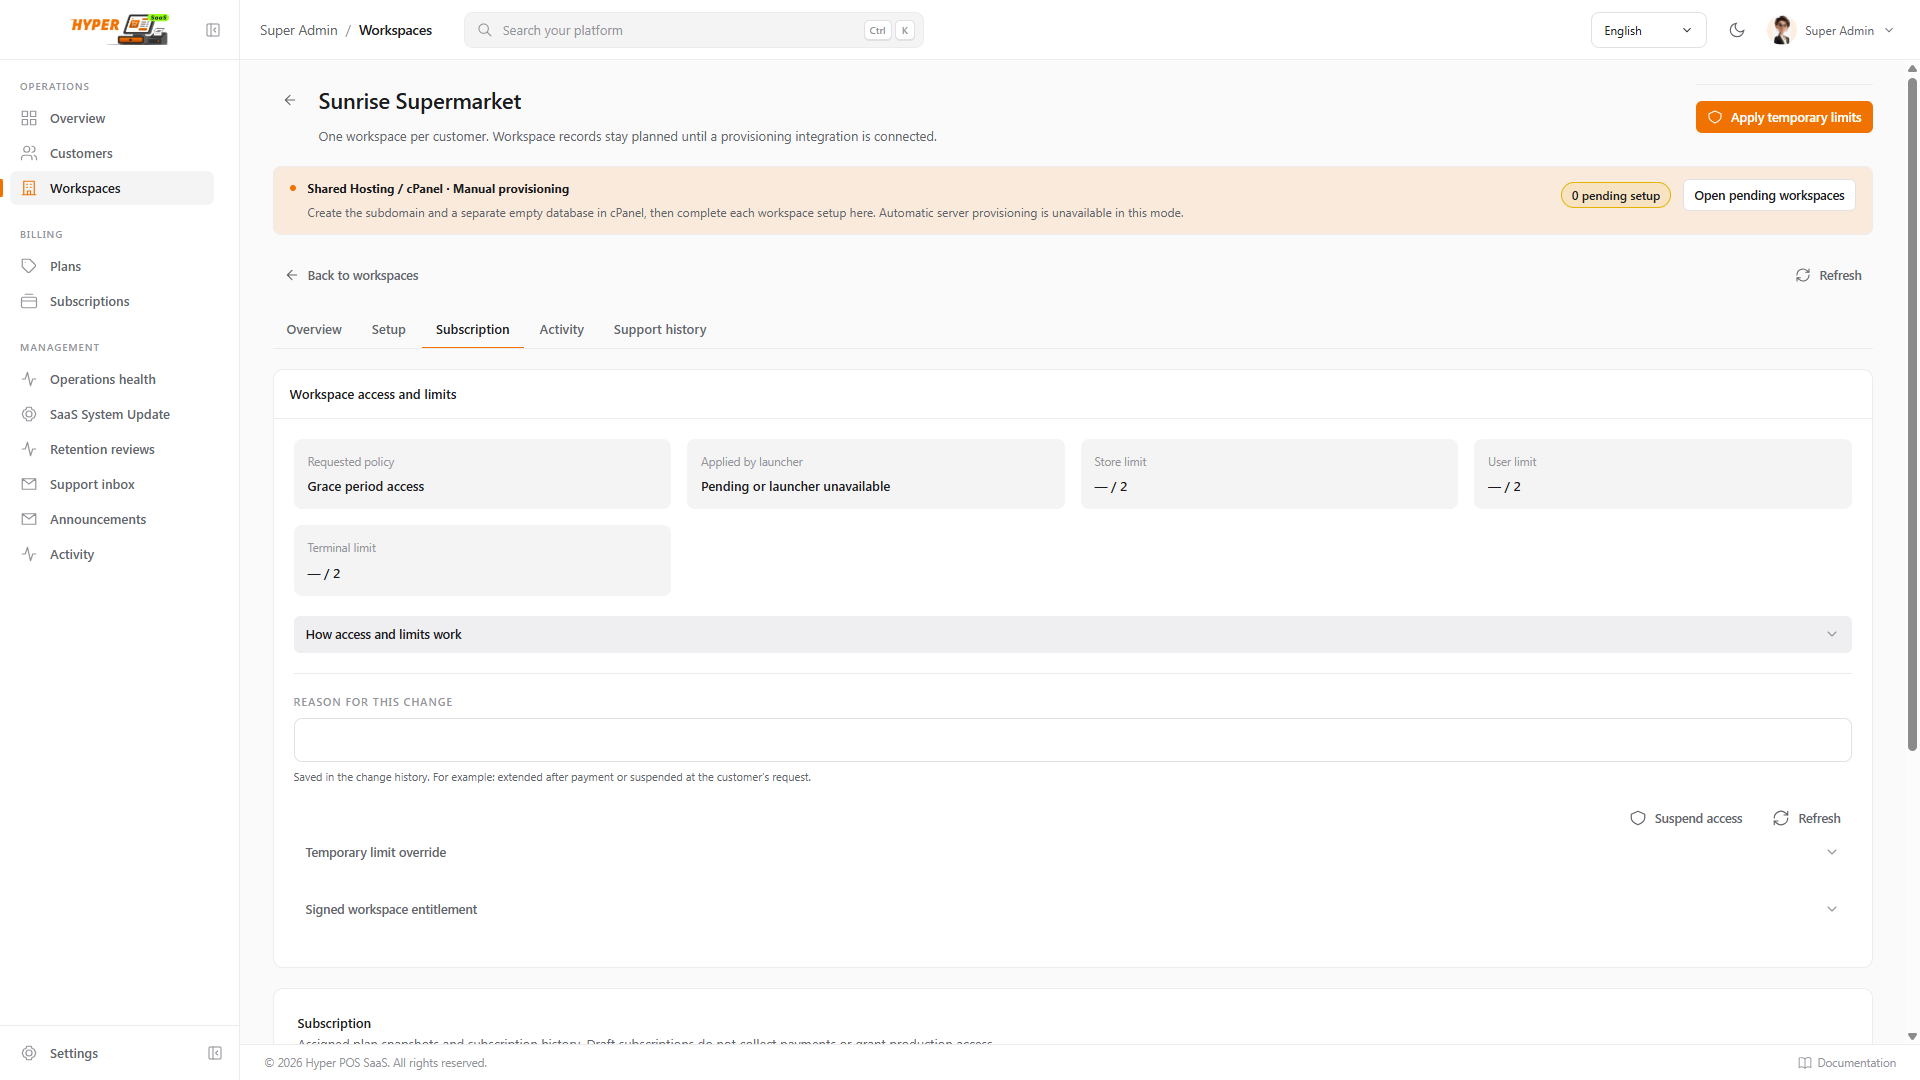Open Retention reviews page

(x=112, y=449)
